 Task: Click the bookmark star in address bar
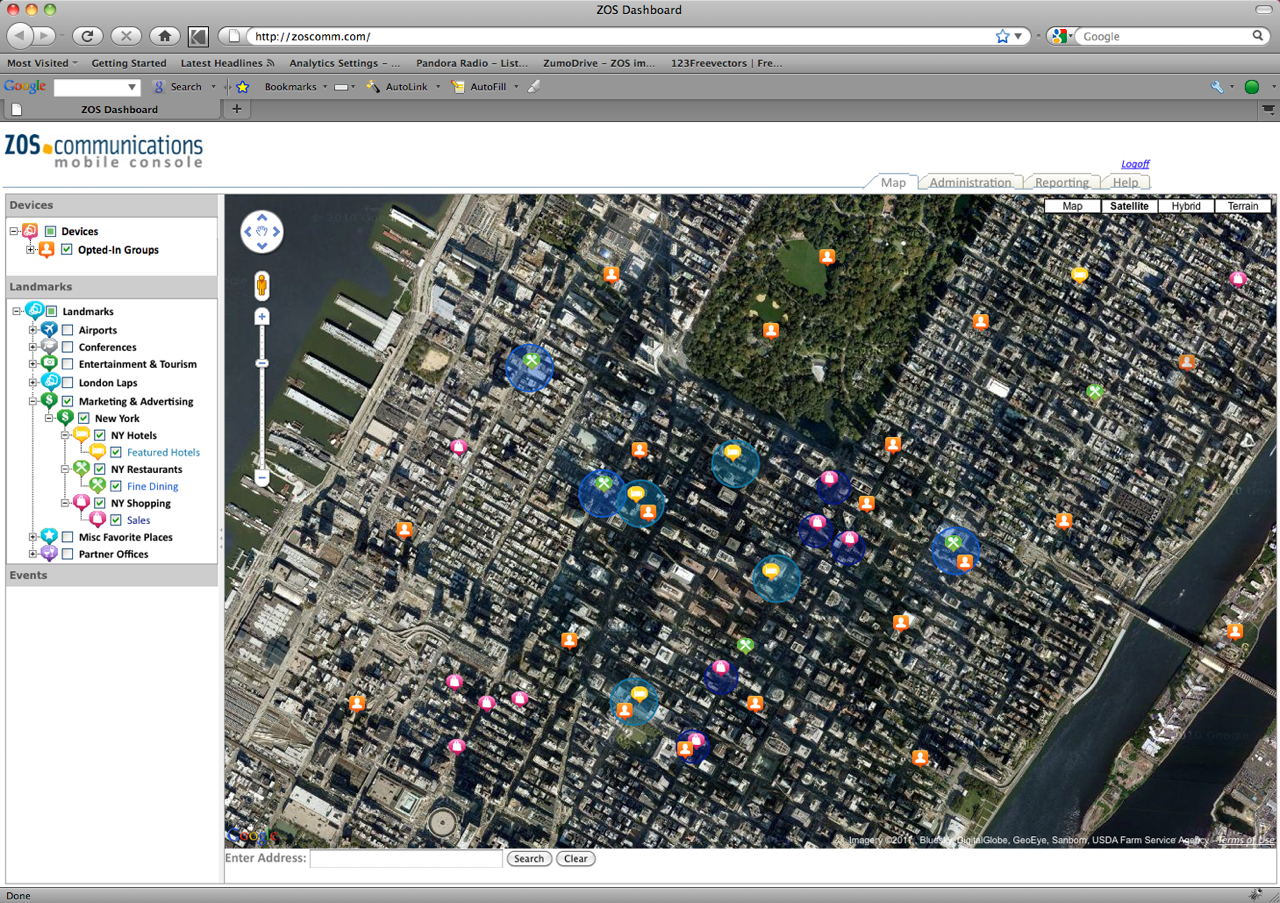[x=1003, y=36]
